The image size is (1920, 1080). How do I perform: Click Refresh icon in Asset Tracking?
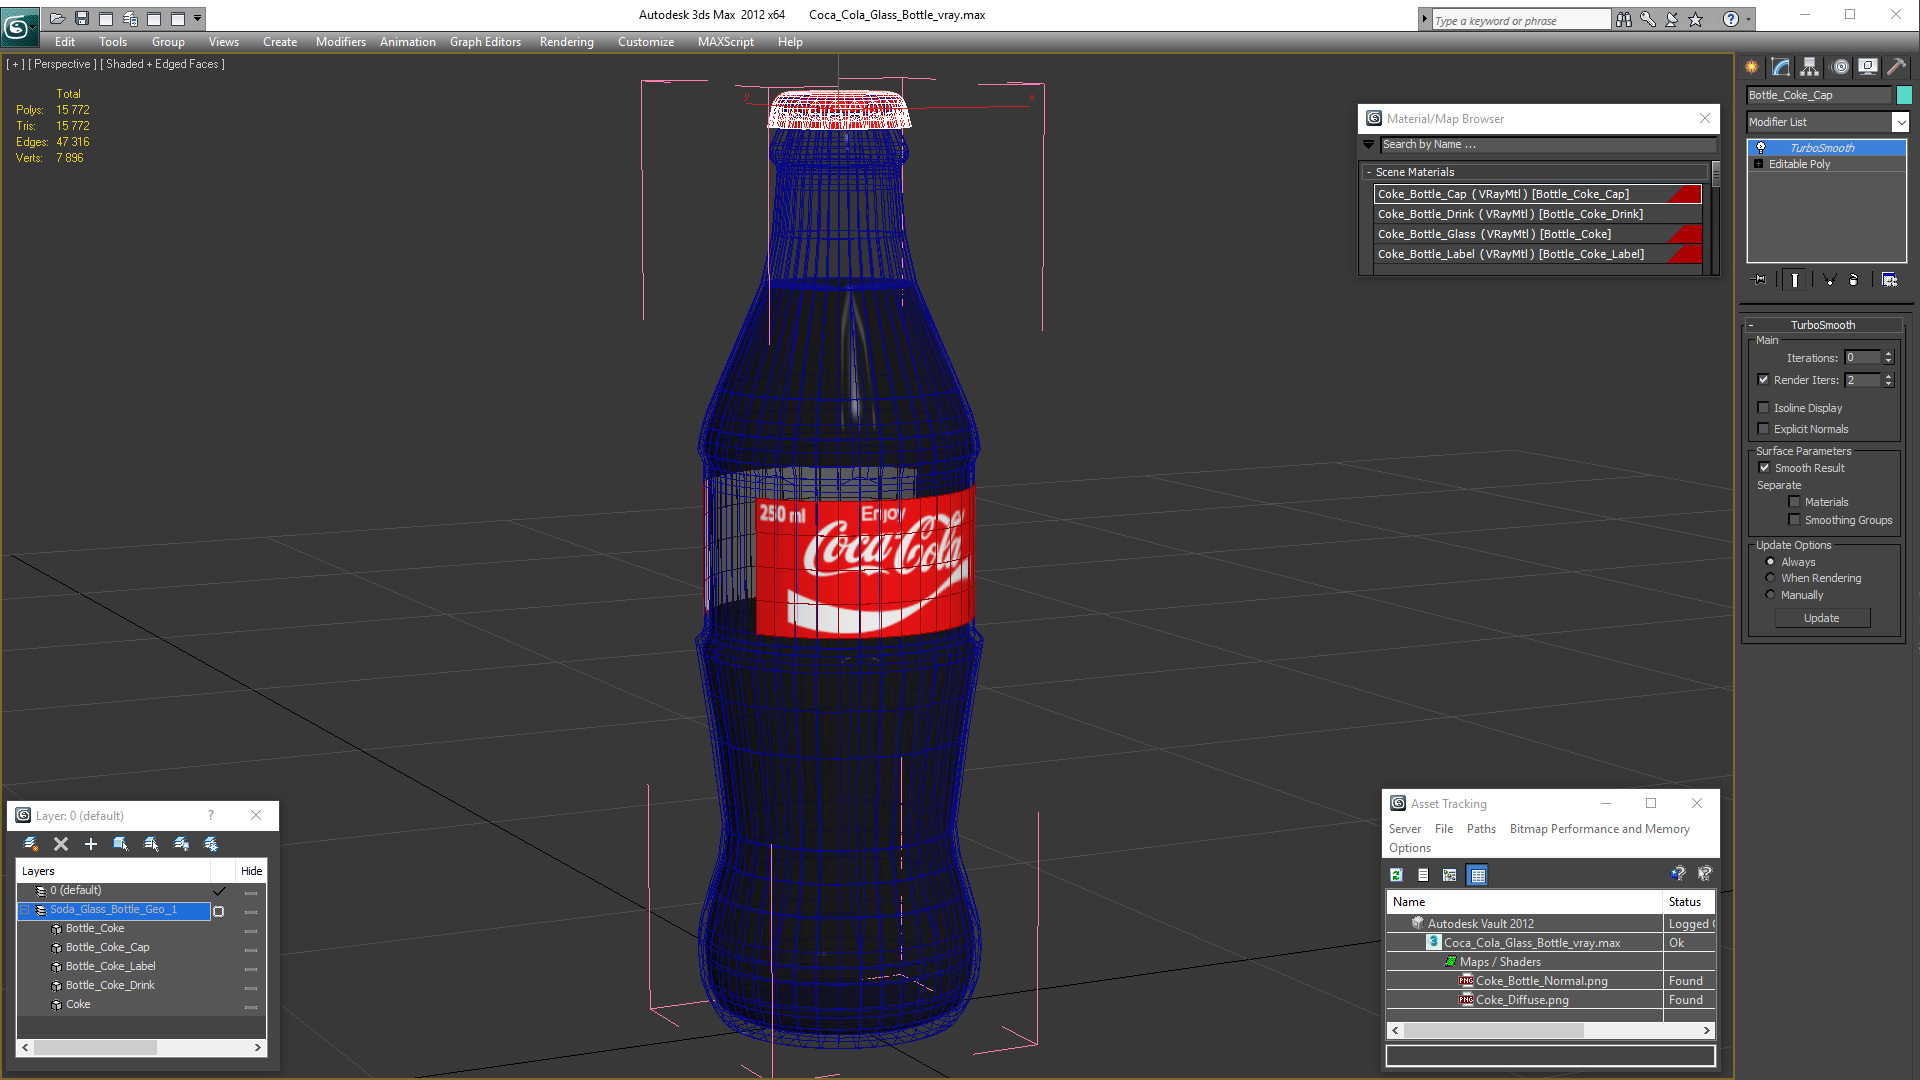click(x=1396, y=875)
